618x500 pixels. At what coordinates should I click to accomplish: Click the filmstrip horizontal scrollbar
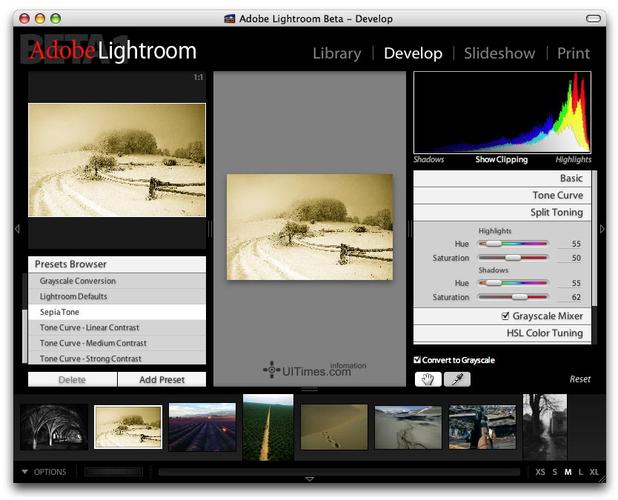click(339, 472)
